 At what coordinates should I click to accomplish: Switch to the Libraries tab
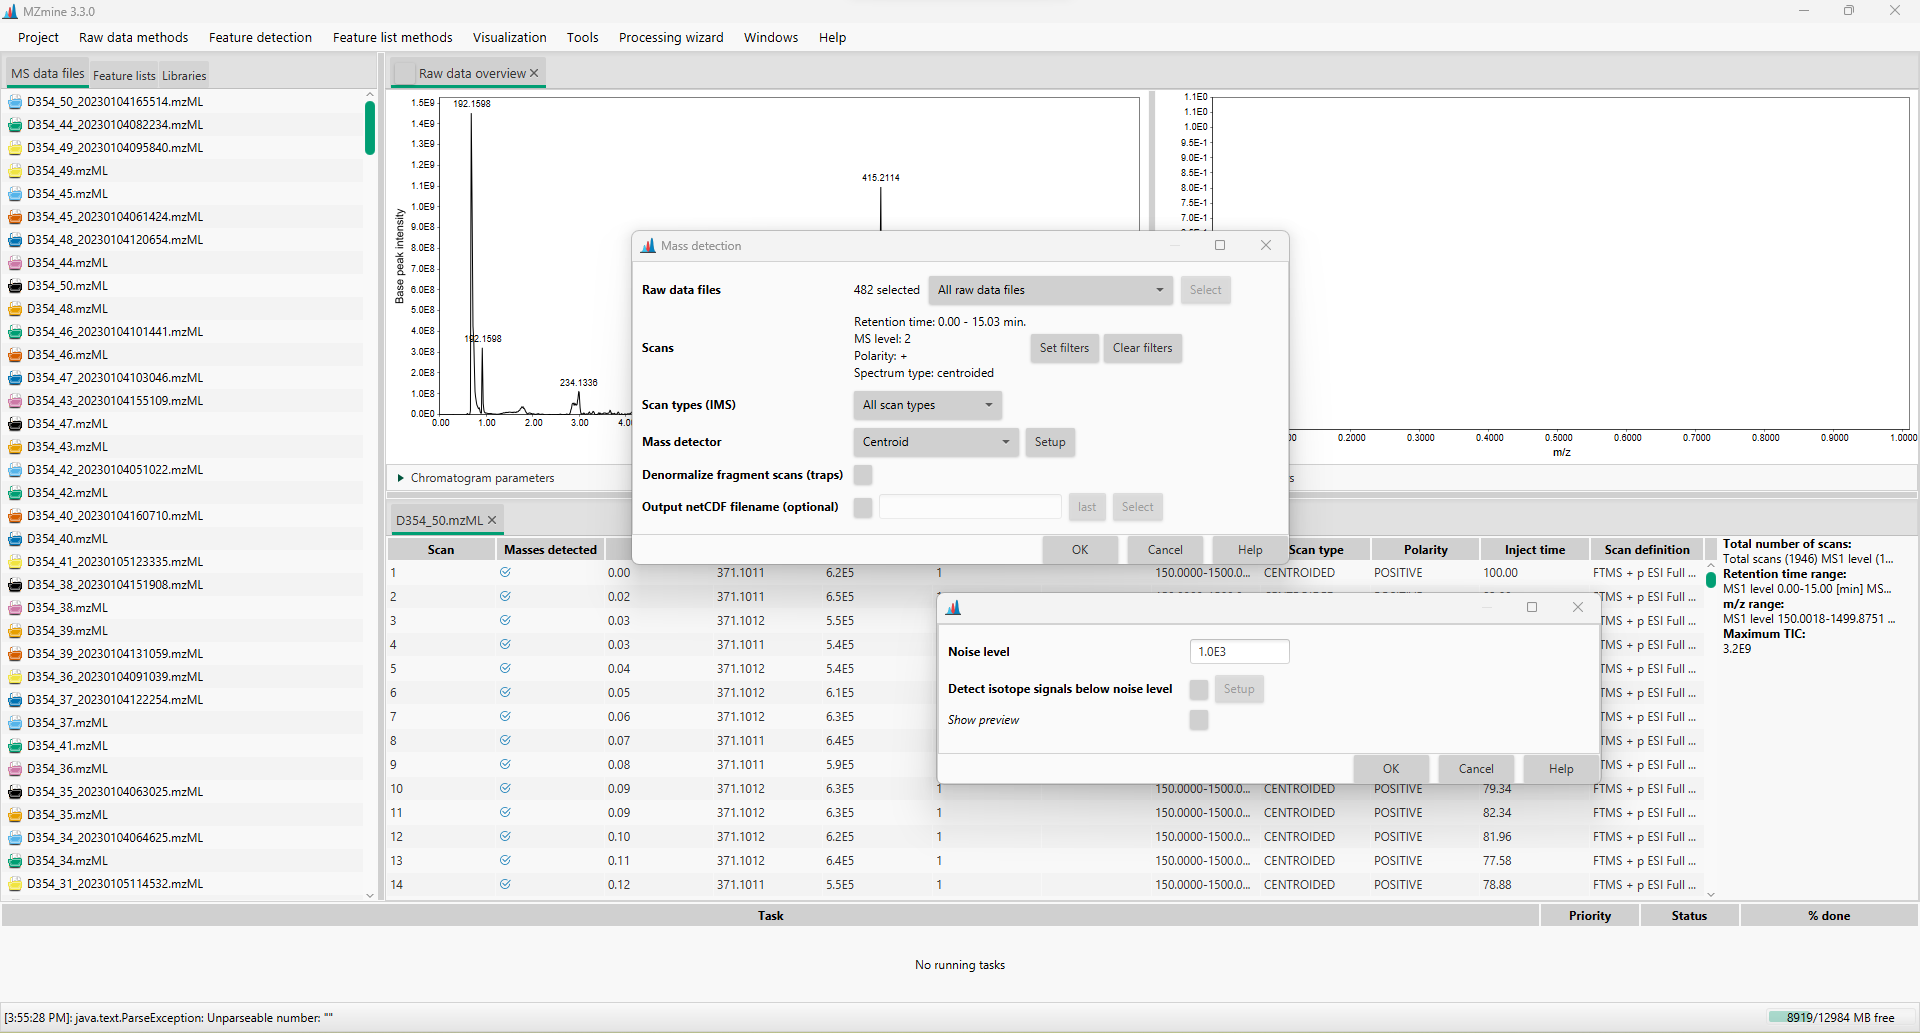pyautogui.click(x=184, y=75)
